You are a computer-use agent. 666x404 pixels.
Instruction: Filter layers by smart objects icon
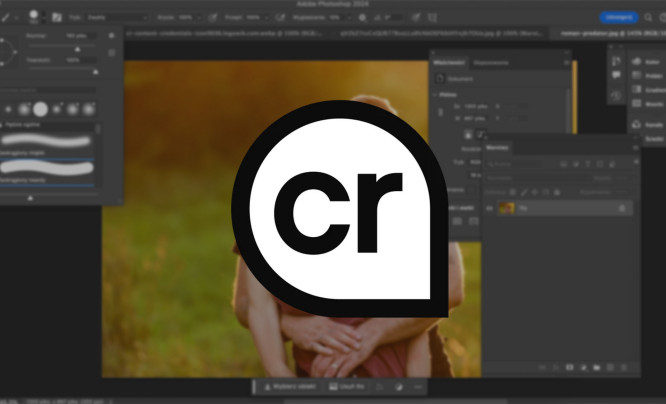pyautogui.click(x=612, y=164)
